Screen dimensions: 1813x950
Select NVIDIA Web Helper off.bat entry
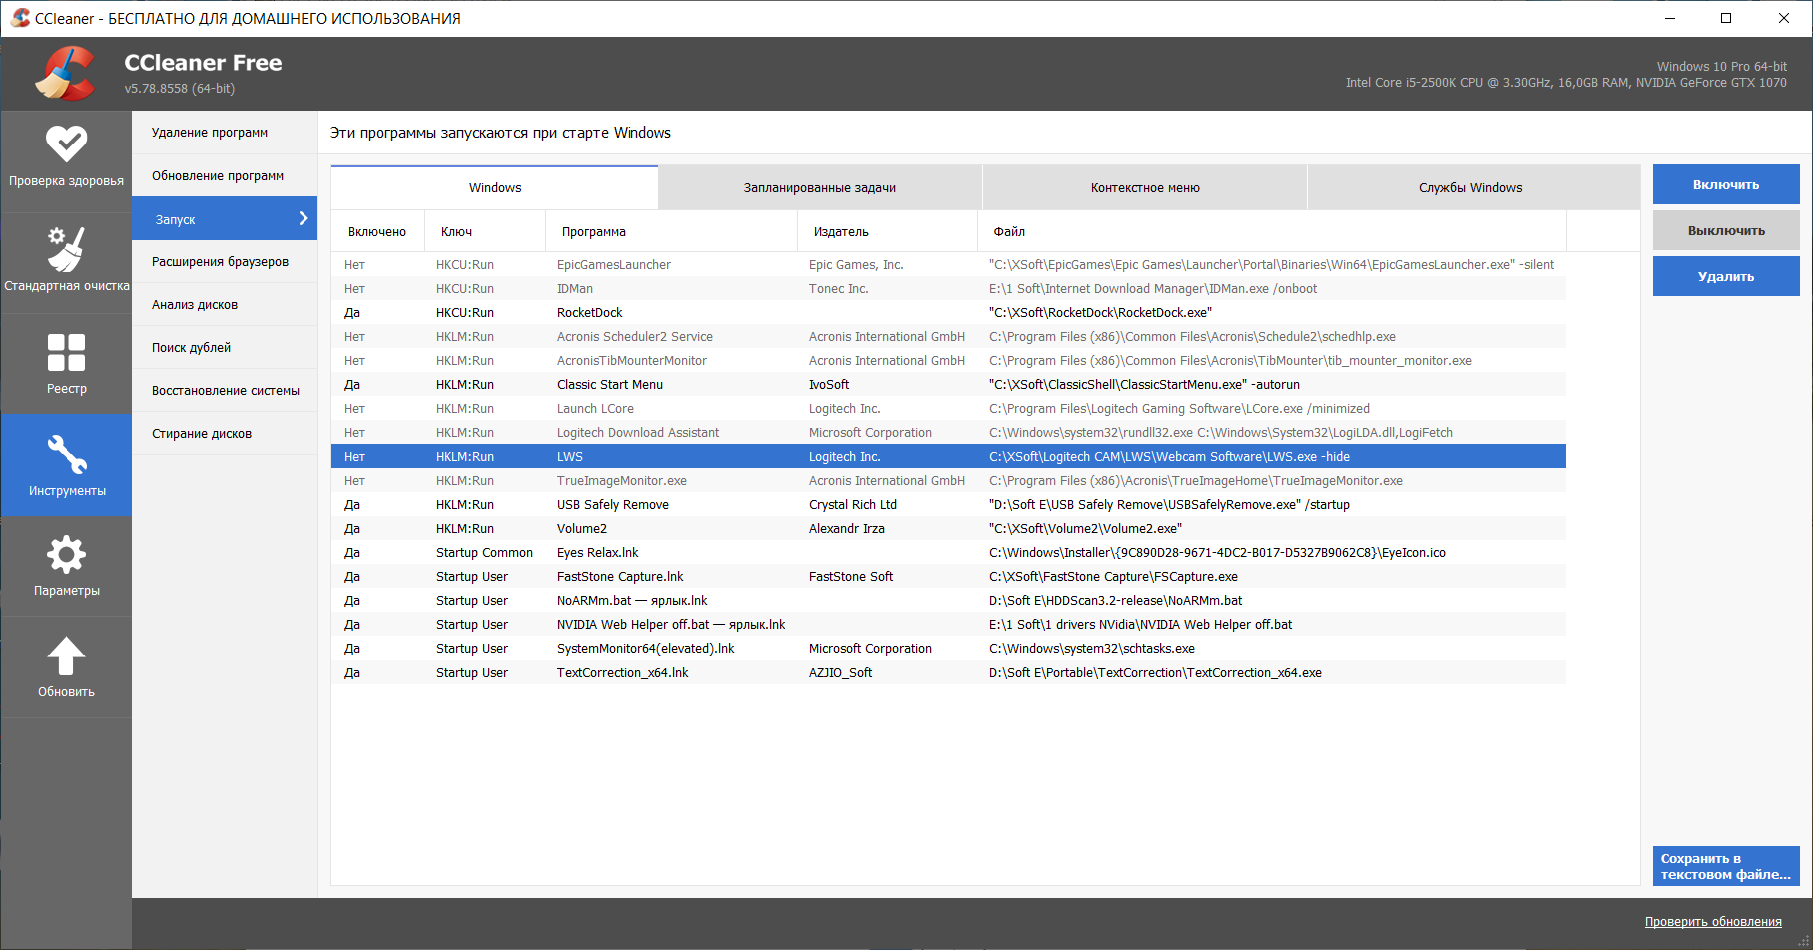pyautogui.click(x=948, y=625)
